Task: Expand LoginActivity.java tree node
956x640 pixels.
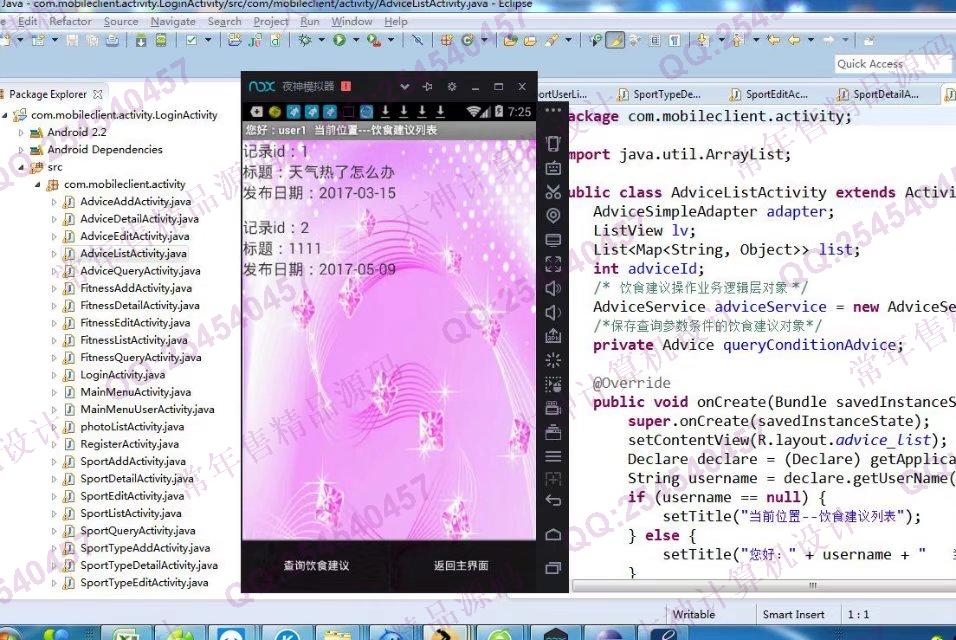Action: [54, 375]
